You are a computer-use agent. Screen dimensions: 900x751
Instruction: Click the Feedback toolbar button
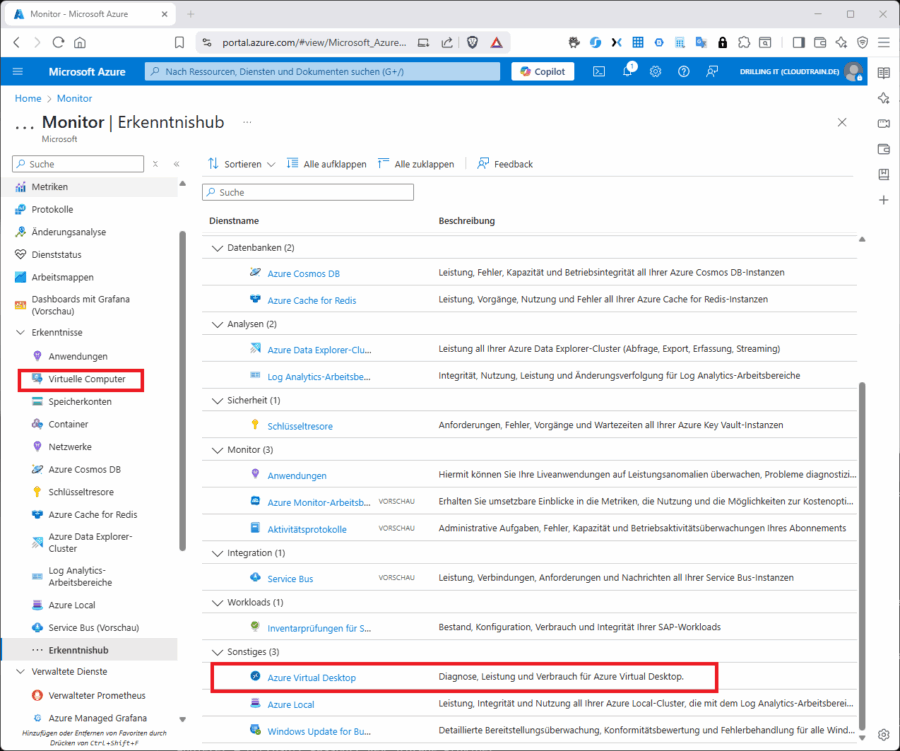[x=505, y=164]
